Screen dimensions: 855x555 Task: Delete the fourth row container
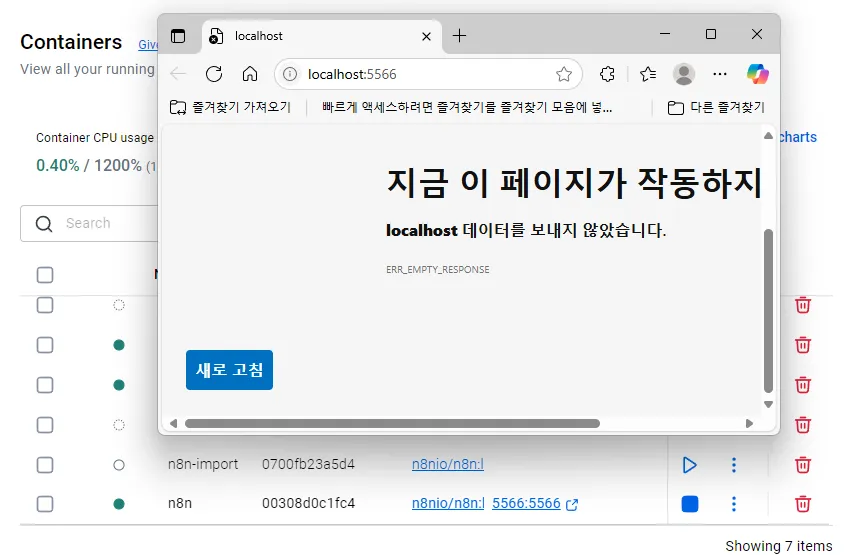[x=803, y=425]
